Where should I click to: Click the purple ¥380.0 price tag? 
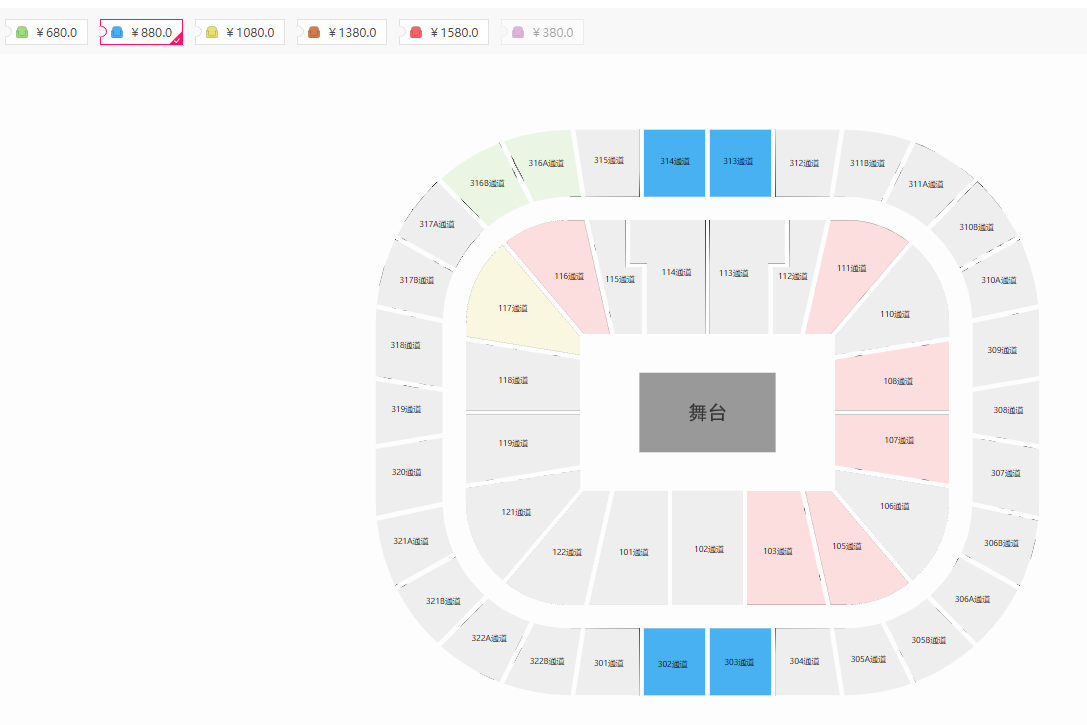point(542,33)
